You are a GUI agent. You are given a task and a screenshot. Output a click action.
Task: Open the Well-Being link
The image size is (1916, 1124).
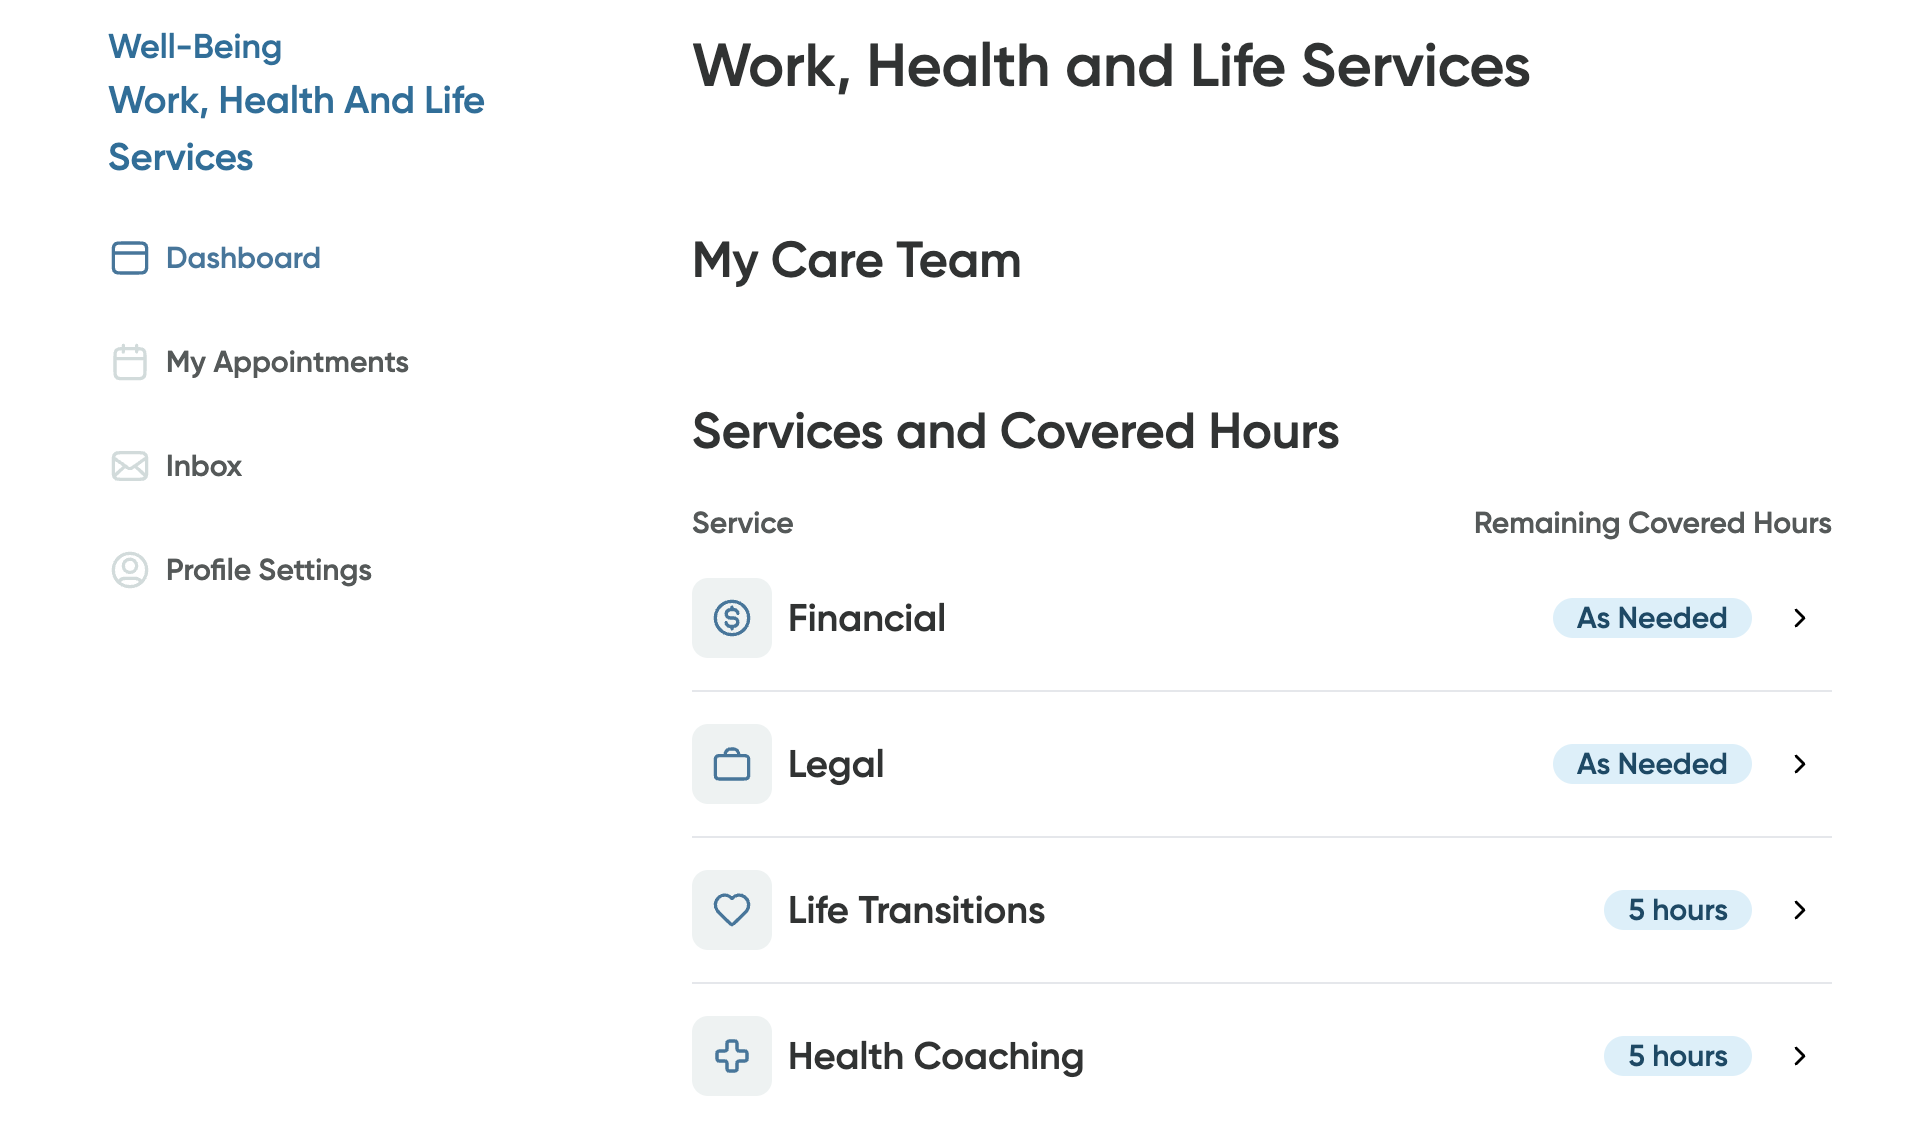coord(195,46)
